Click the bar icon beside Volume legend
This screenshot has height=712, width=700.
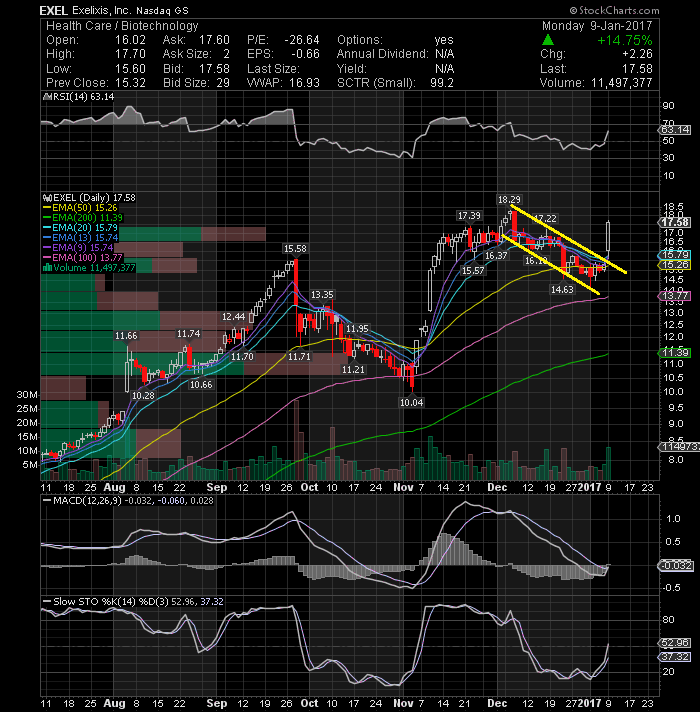47,268
